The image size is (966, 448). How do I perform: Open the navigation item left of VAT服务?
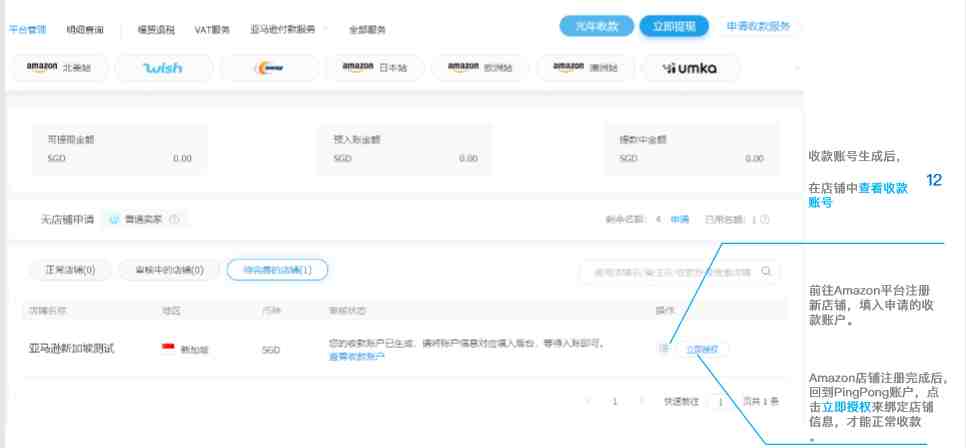tap(156, 29)
